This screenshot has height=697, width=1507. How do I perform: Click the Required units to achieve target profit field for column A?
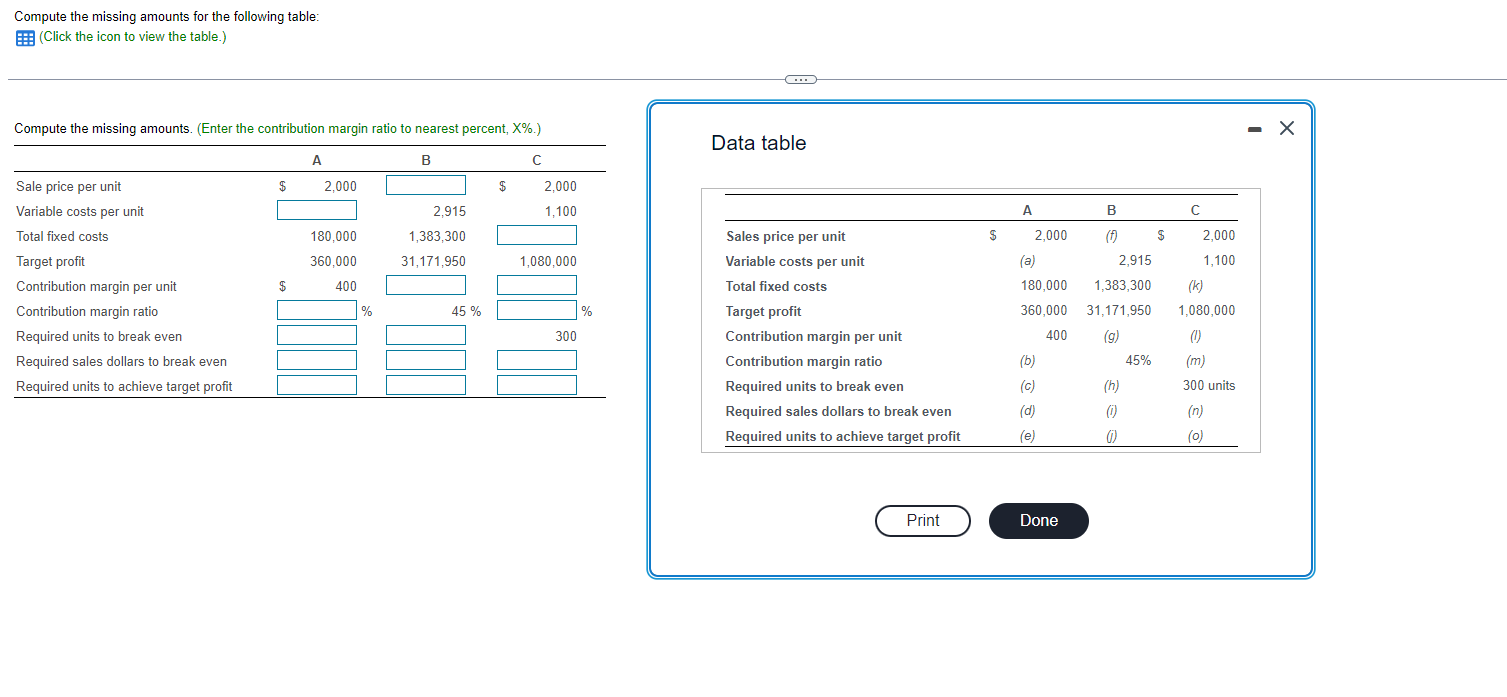click(x=316, y=384)
